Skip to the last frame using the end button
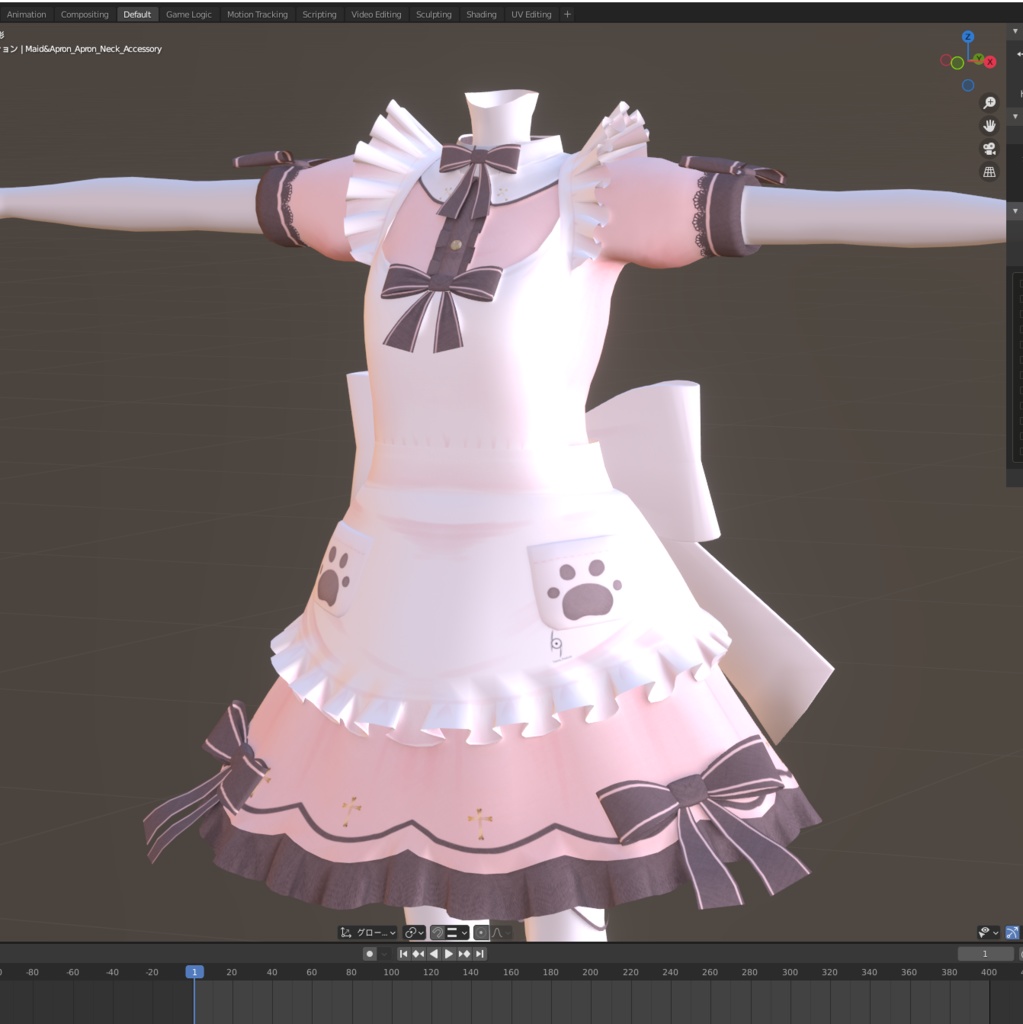 (480, 953)
